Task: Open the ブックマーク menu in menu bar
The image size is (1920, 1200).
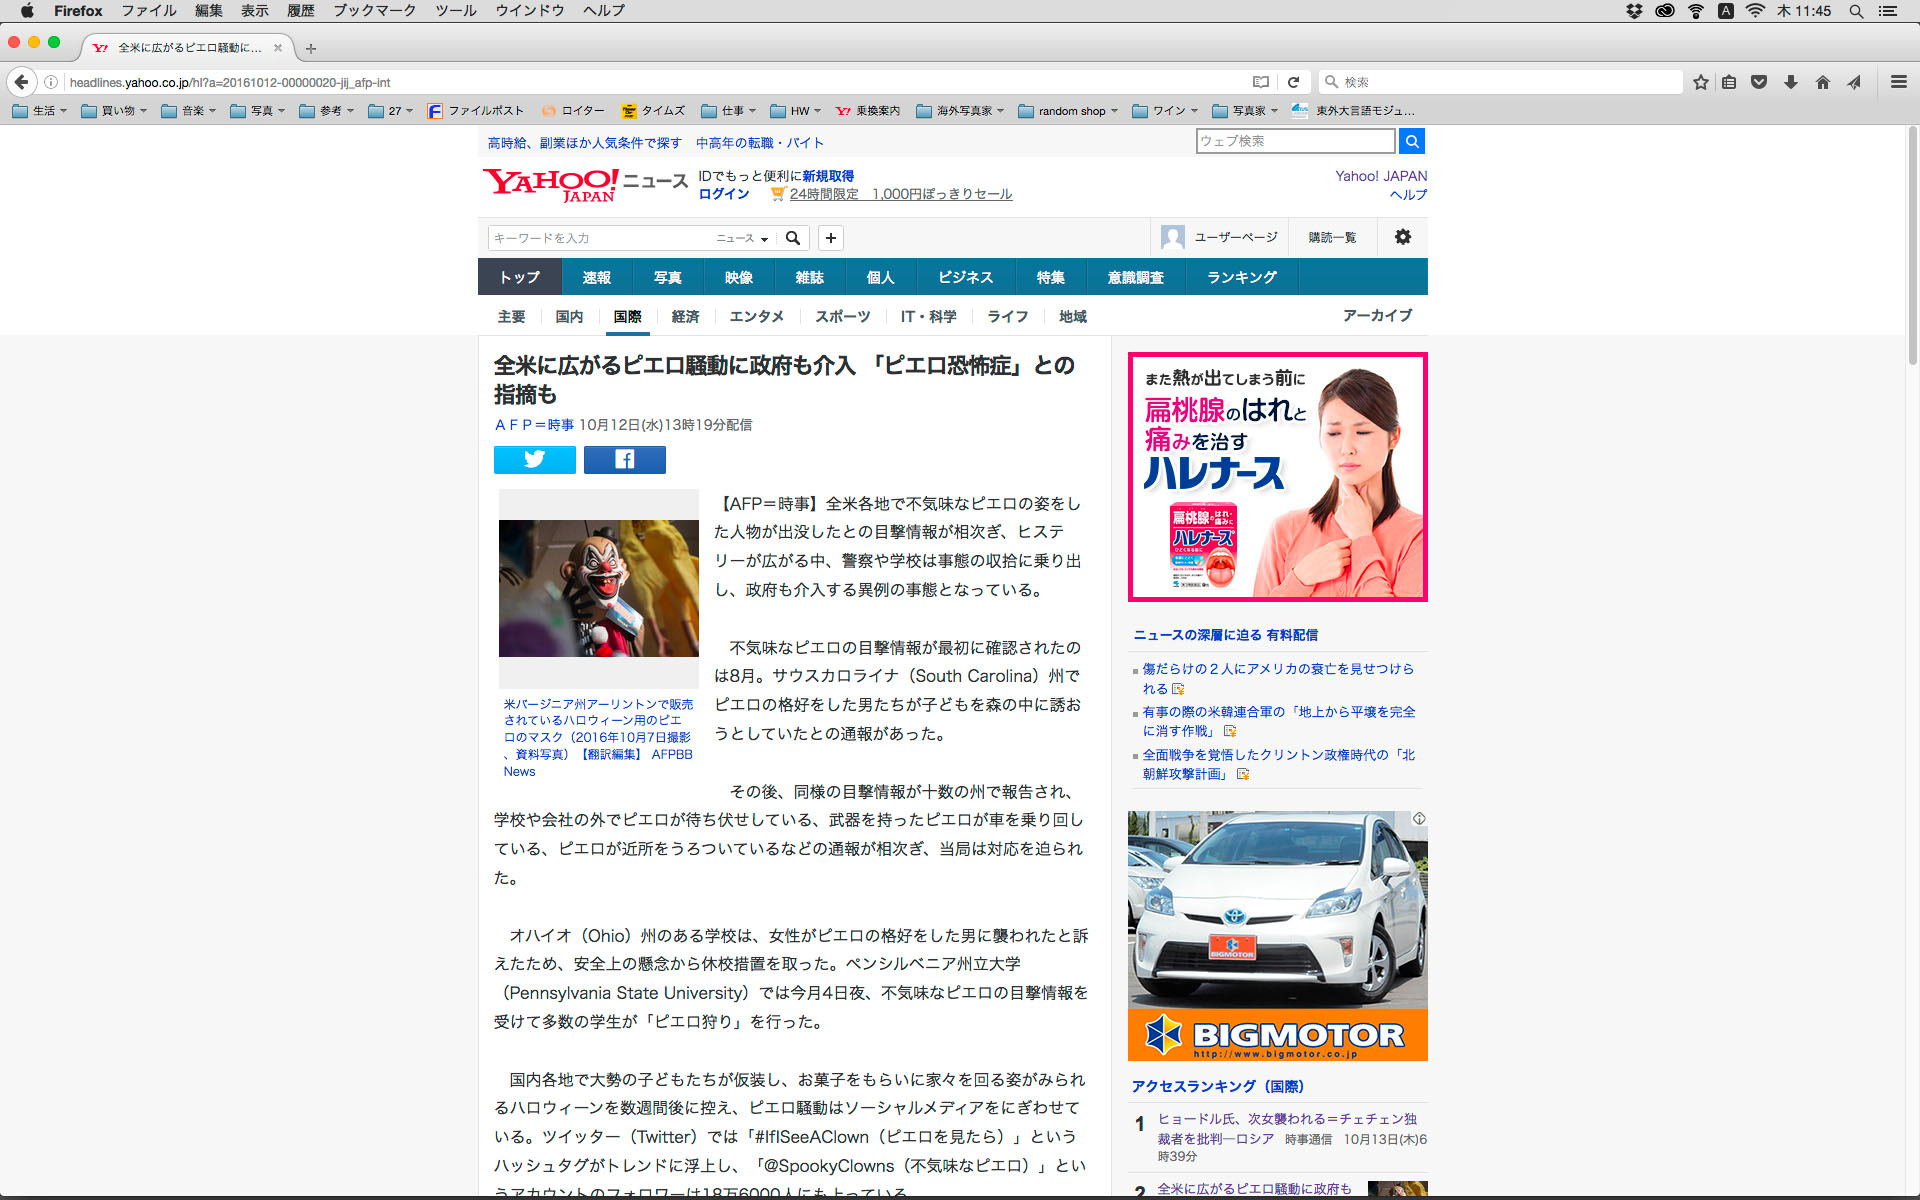Action: (x=374, y=11)
